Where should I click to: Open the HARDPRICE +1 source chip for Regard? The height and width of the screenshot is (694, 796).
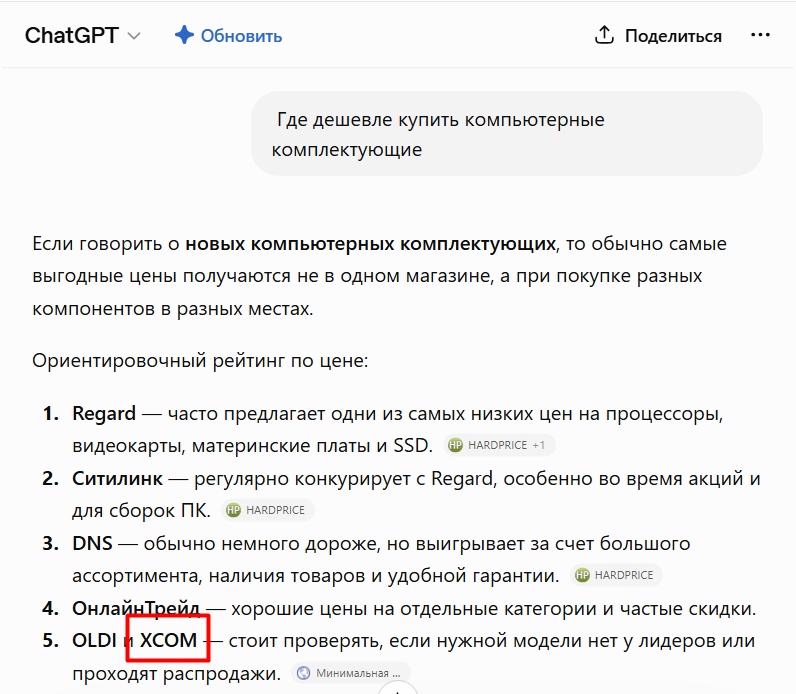[x=499, y=445]
